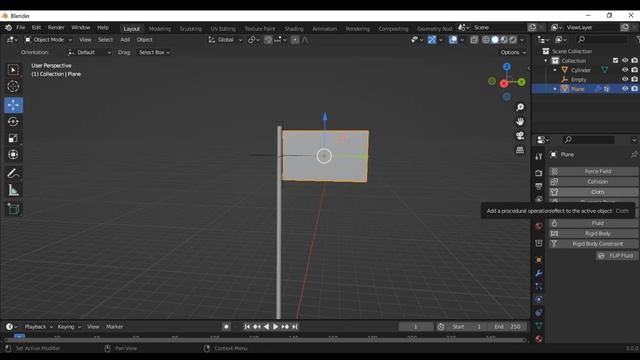Jump to the last frame

295,327
